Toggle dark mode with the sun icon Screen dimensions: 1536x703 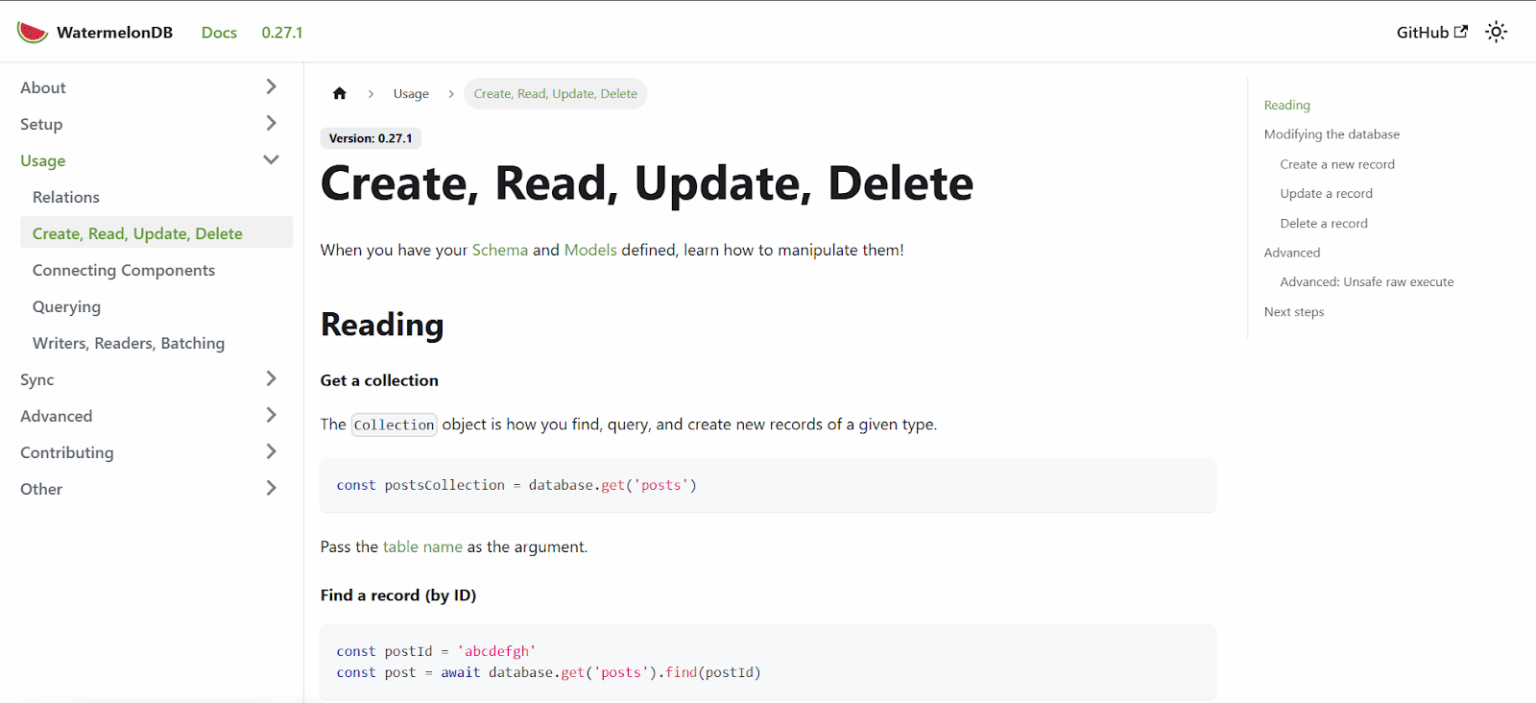tap(1496, 31)
